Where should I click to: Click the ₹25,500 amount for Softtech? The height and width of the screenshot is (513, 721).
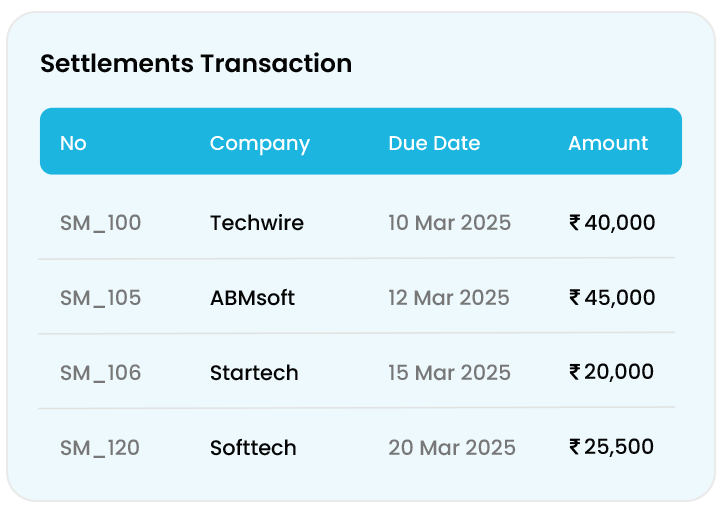coord(612,446)
